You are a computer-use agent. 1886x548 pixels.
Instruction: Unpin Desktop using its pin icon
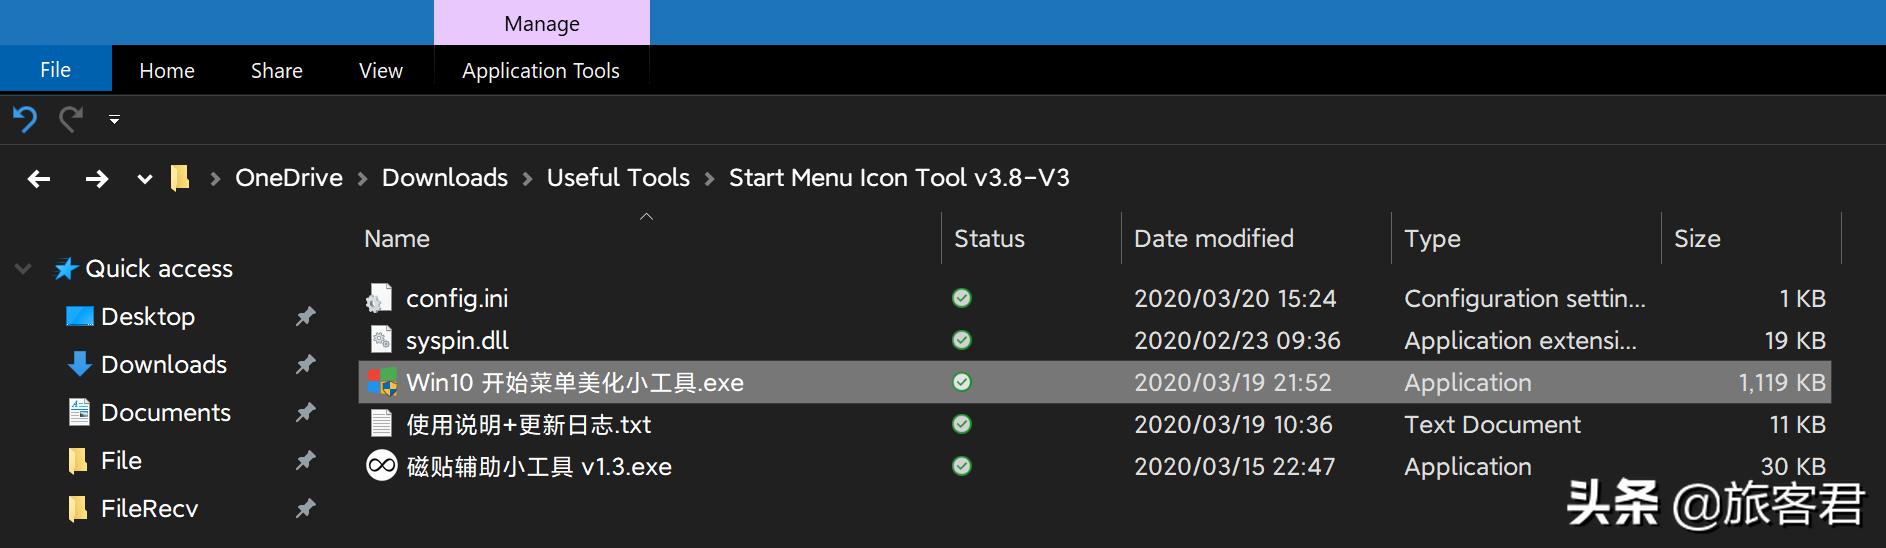[305, 316]
